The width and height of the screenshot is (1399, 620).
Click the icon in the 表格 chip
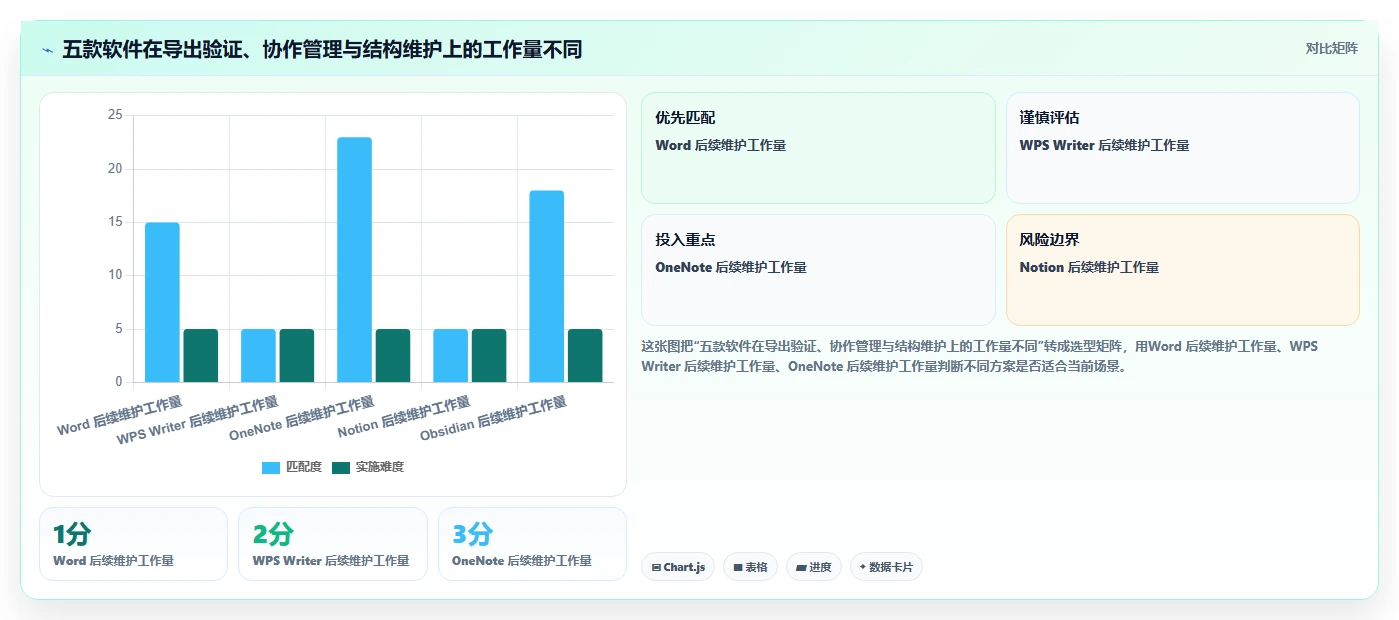(738, 568)
